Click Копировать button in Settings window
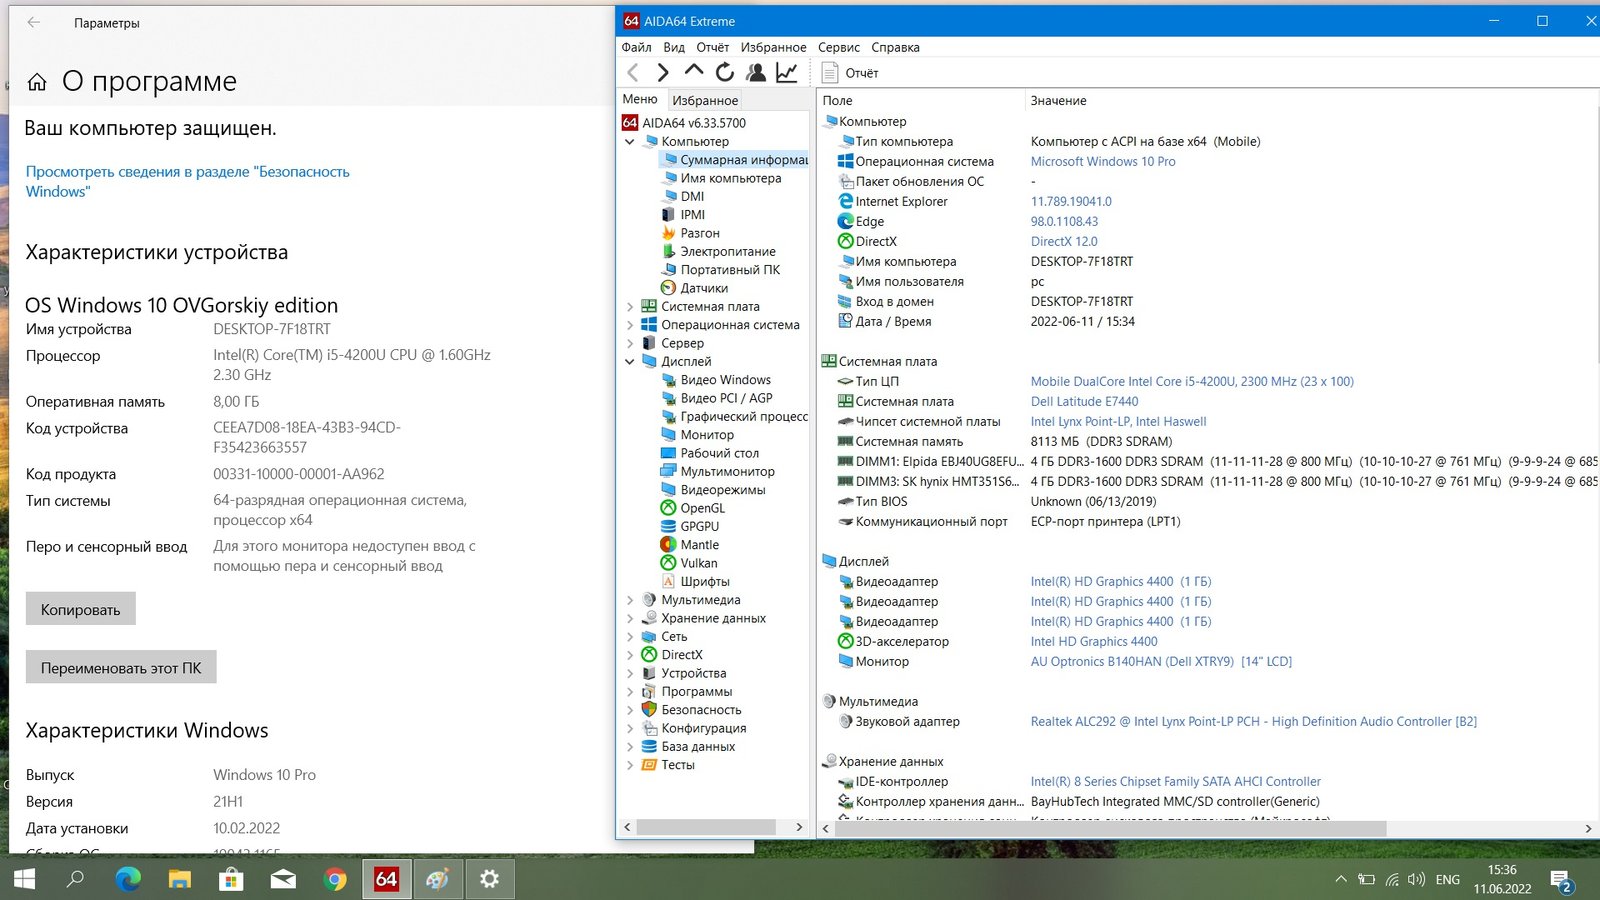 81,609
